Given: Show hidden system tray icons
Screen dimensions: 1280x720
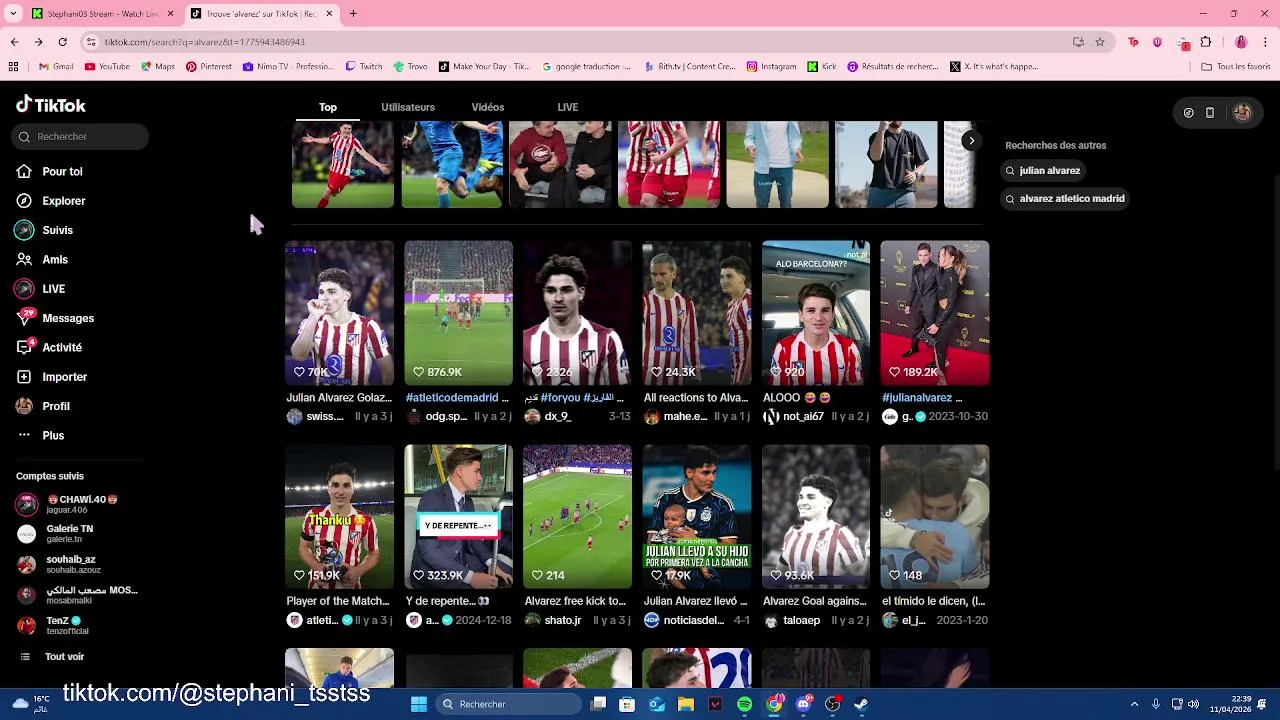Looking at the screenshot, I should tap(1134, 704).
